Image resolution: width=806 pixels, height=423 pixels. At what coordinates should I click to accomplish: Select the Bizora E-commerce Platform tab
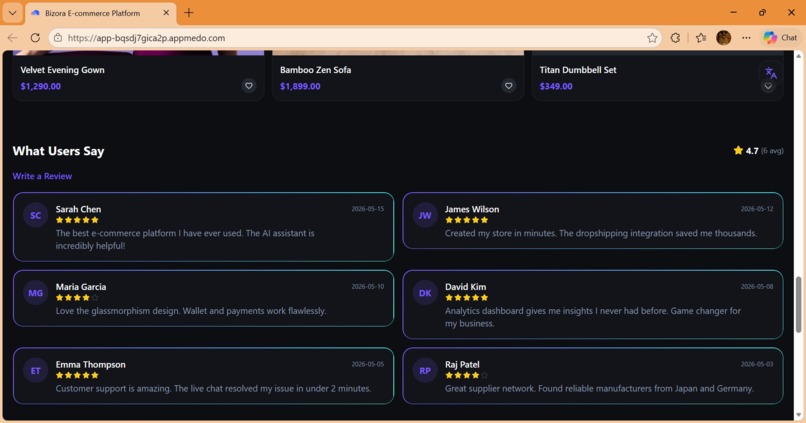(x=100, y=13)
